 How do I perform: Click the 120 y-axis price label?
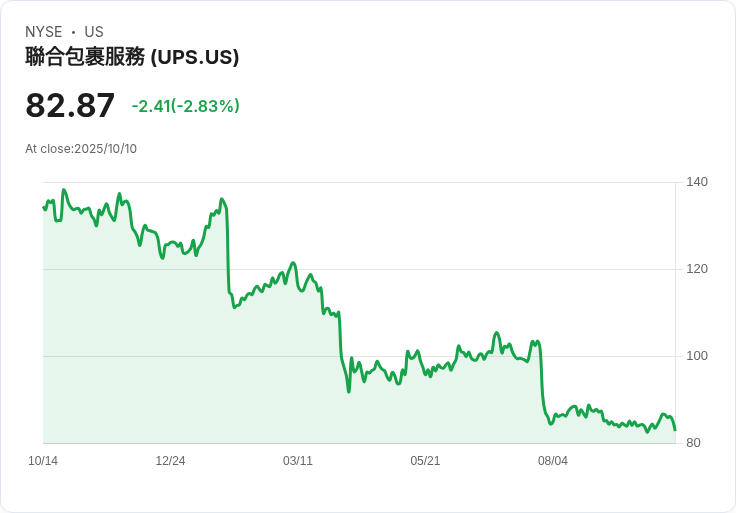(x=697, y=269)
